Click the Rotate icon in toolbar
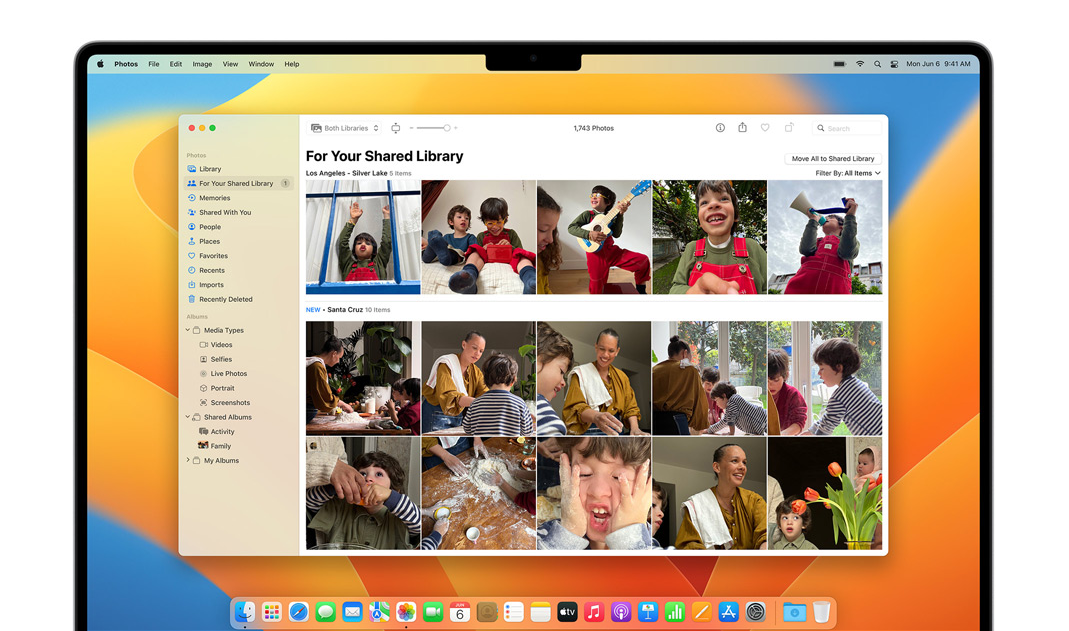Viewport: 1069px width, 631px height. point(789,127)
